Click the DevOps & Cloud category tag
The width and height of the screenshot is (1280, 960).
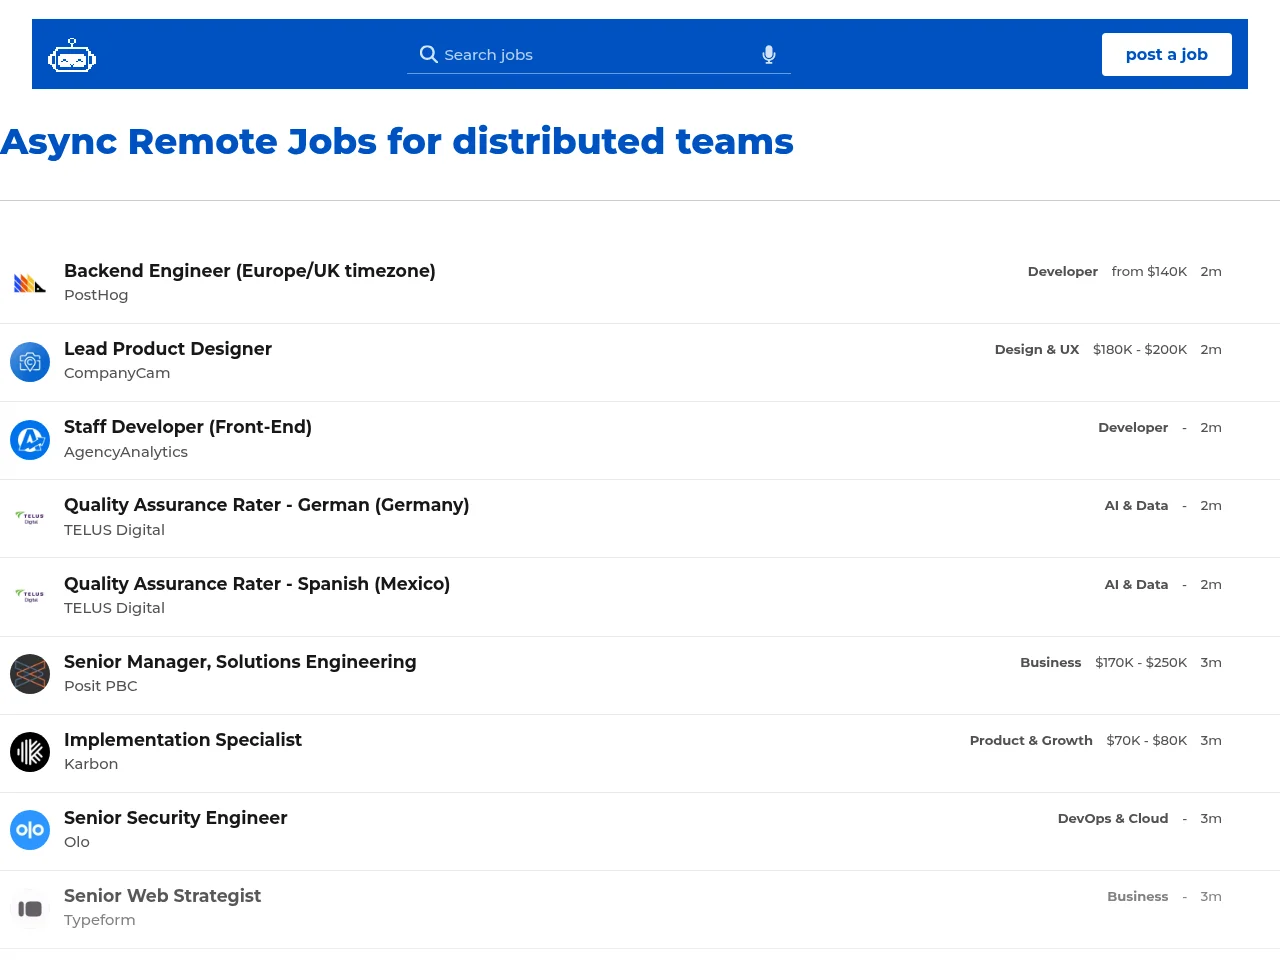pyautogui.click(x=1113, y=818)
